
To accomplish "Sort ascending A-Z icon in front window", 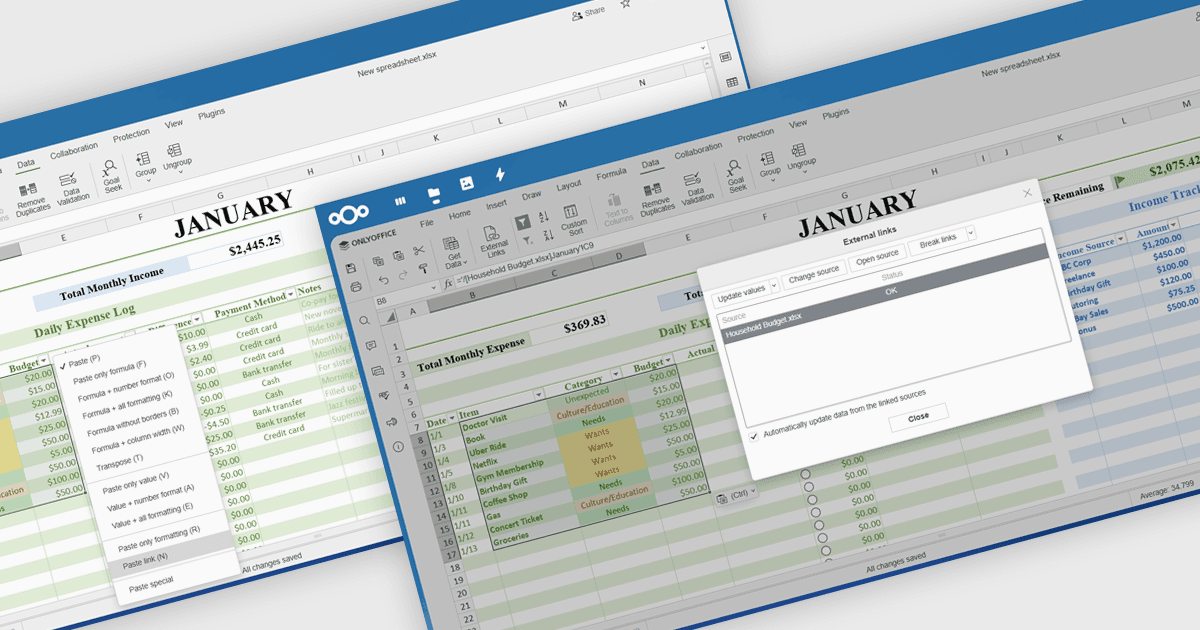I will point(544,216).
